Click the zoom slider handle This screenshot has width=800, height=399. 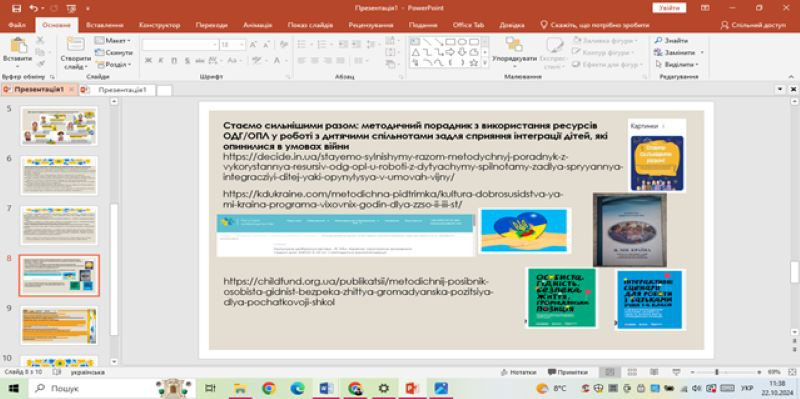coord(717,372)
